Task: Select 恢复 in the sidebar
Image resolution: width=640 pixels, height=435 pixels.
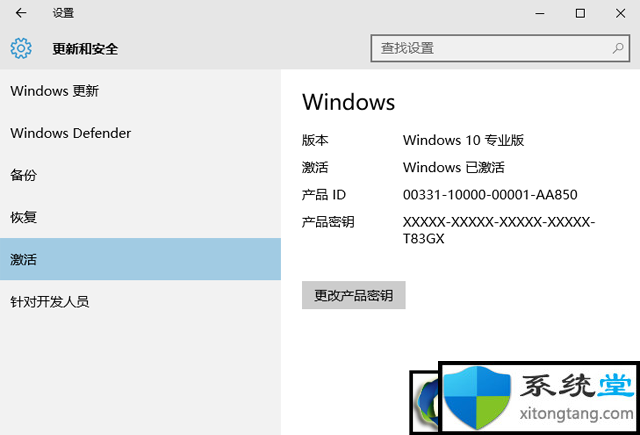Action: (140, 217)
